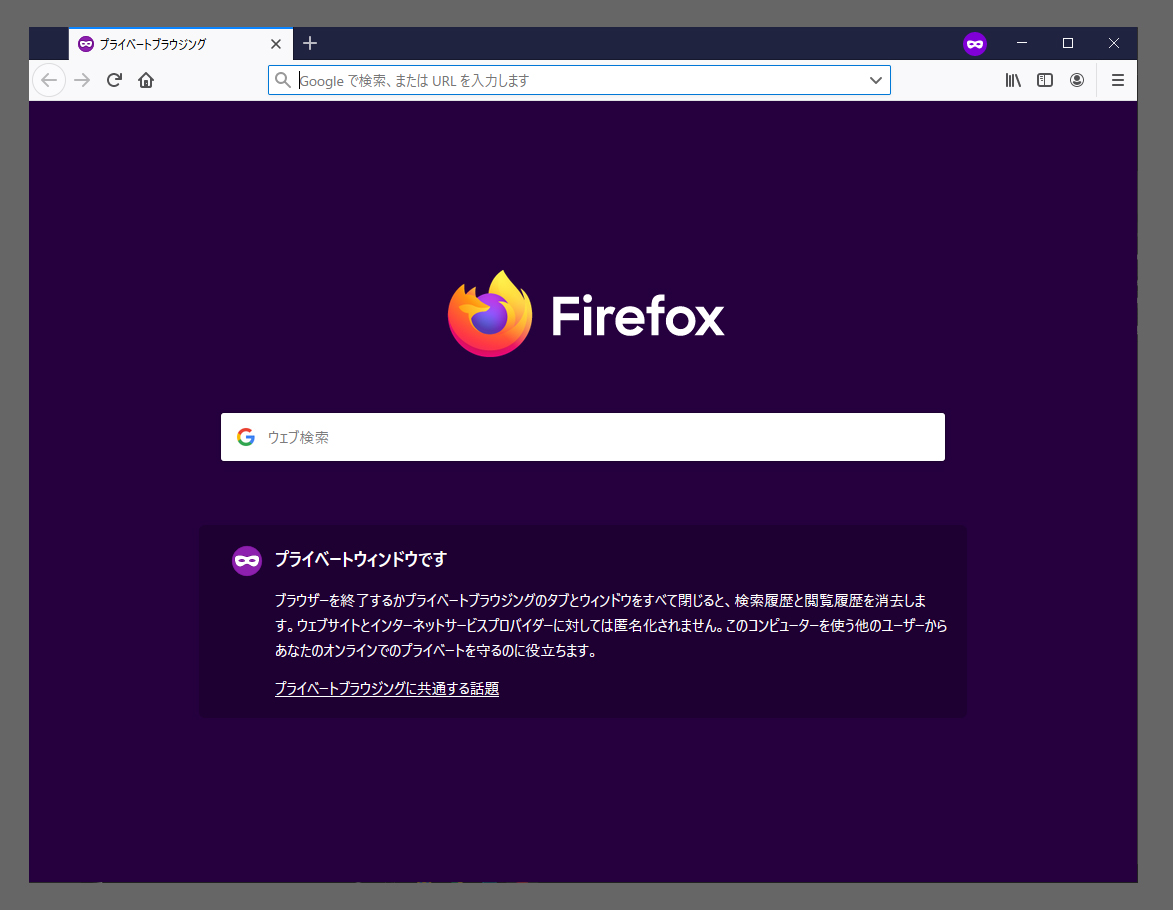Show the sidebar panel
Image resolution: width=1173 pixels, height=910 pixels.
pos(1045,80)
